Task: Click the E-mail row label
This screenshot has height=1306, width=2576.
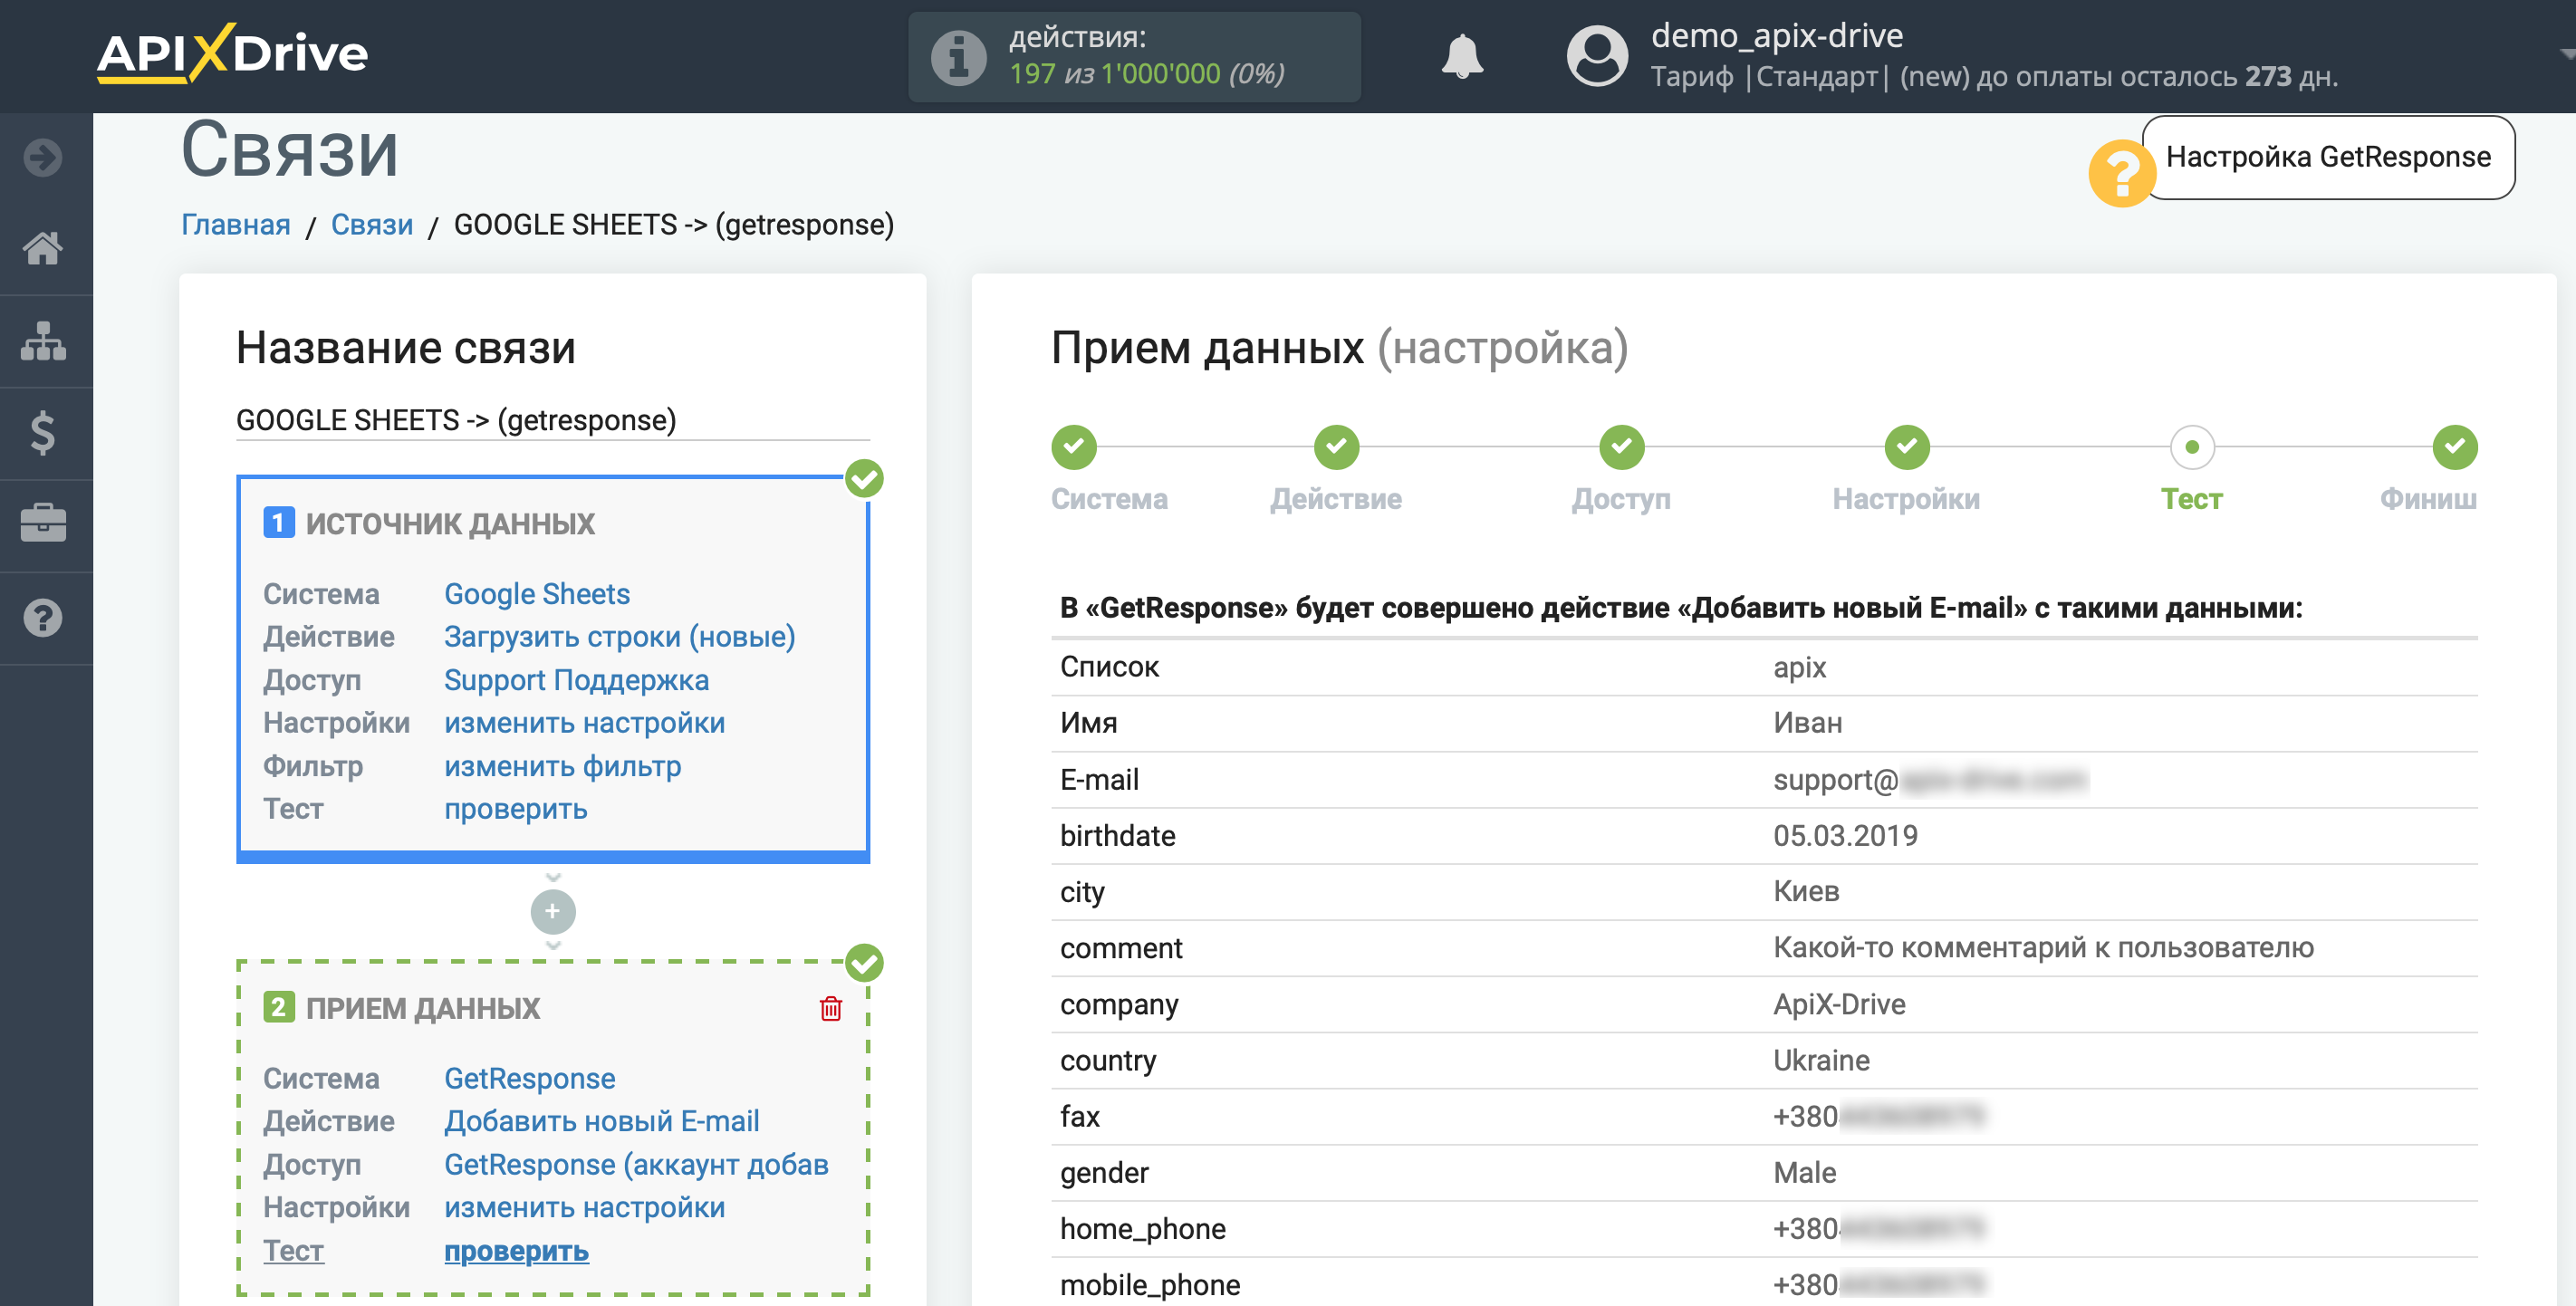Action: (1099, 779)
